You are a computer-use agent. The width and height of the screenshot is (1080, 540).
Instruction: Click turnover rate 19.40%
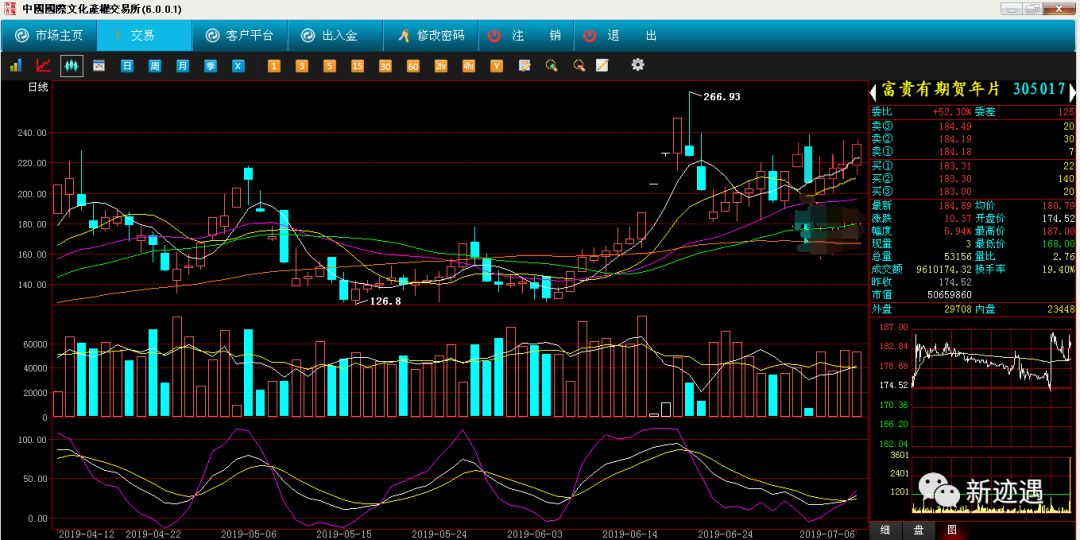(1061, 269)
